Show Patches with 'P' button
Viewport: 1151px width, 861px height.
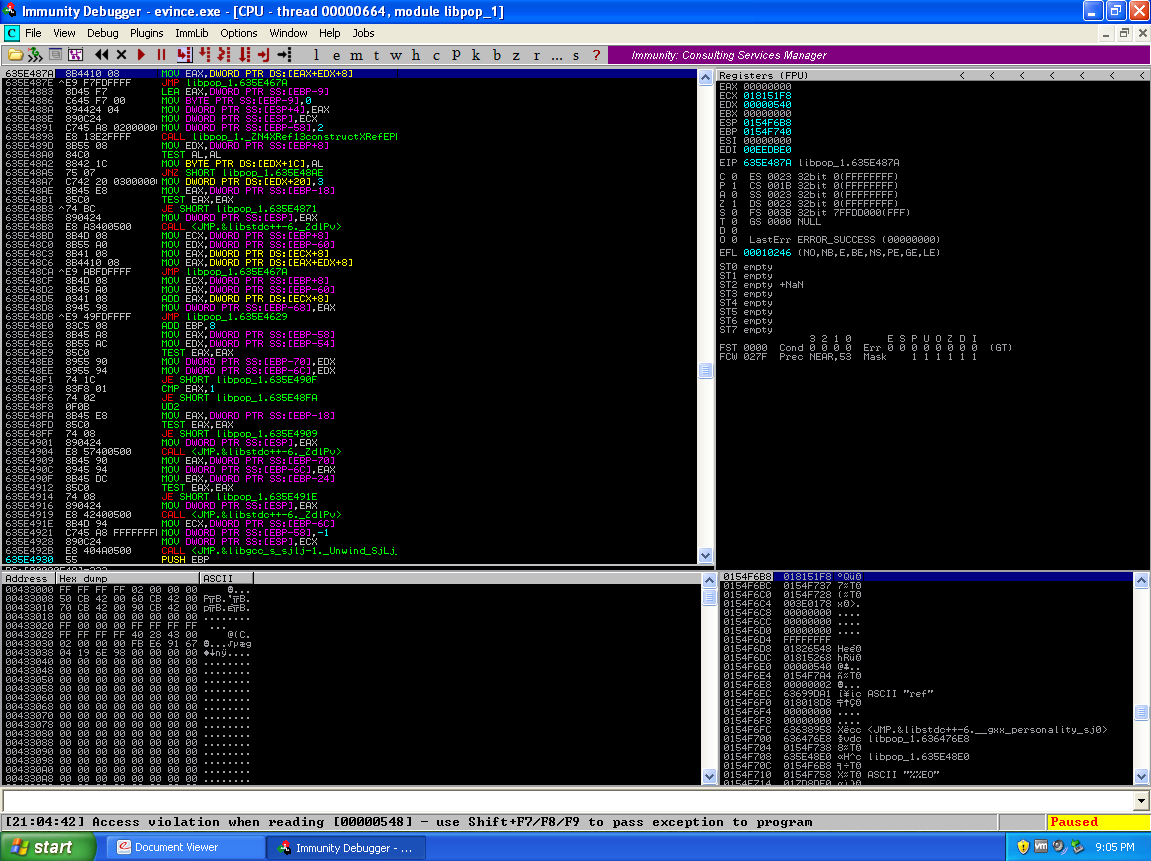(456, 55)
